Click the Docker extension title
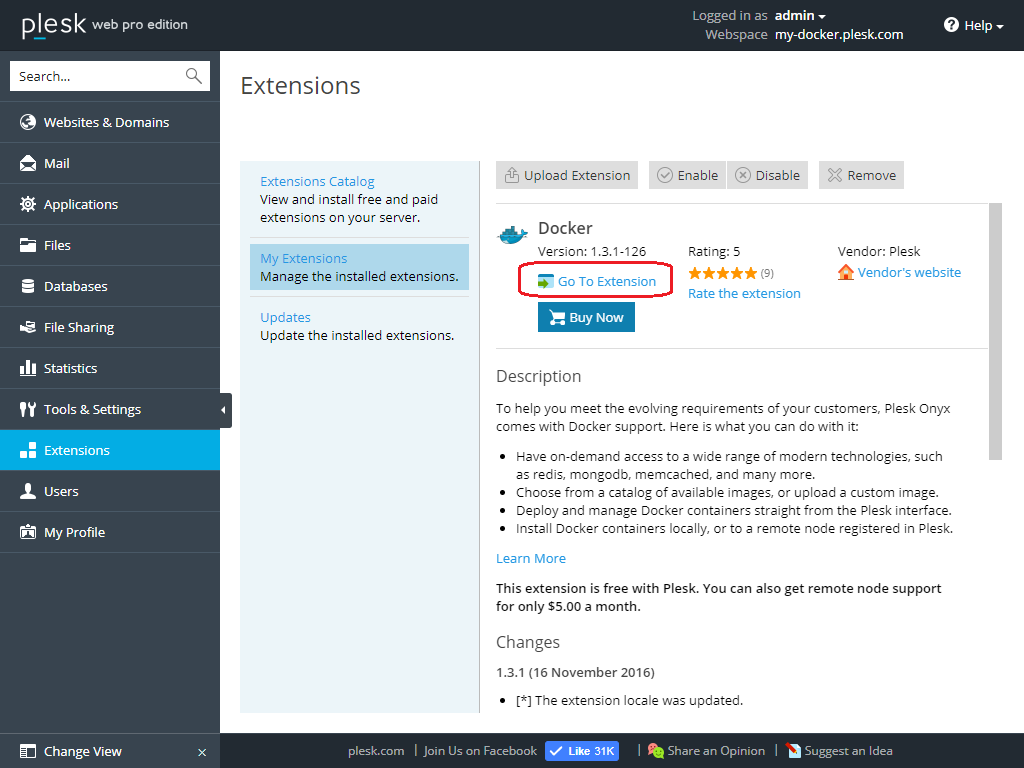Screen dimensions: 1024x768 click(565, 228)
